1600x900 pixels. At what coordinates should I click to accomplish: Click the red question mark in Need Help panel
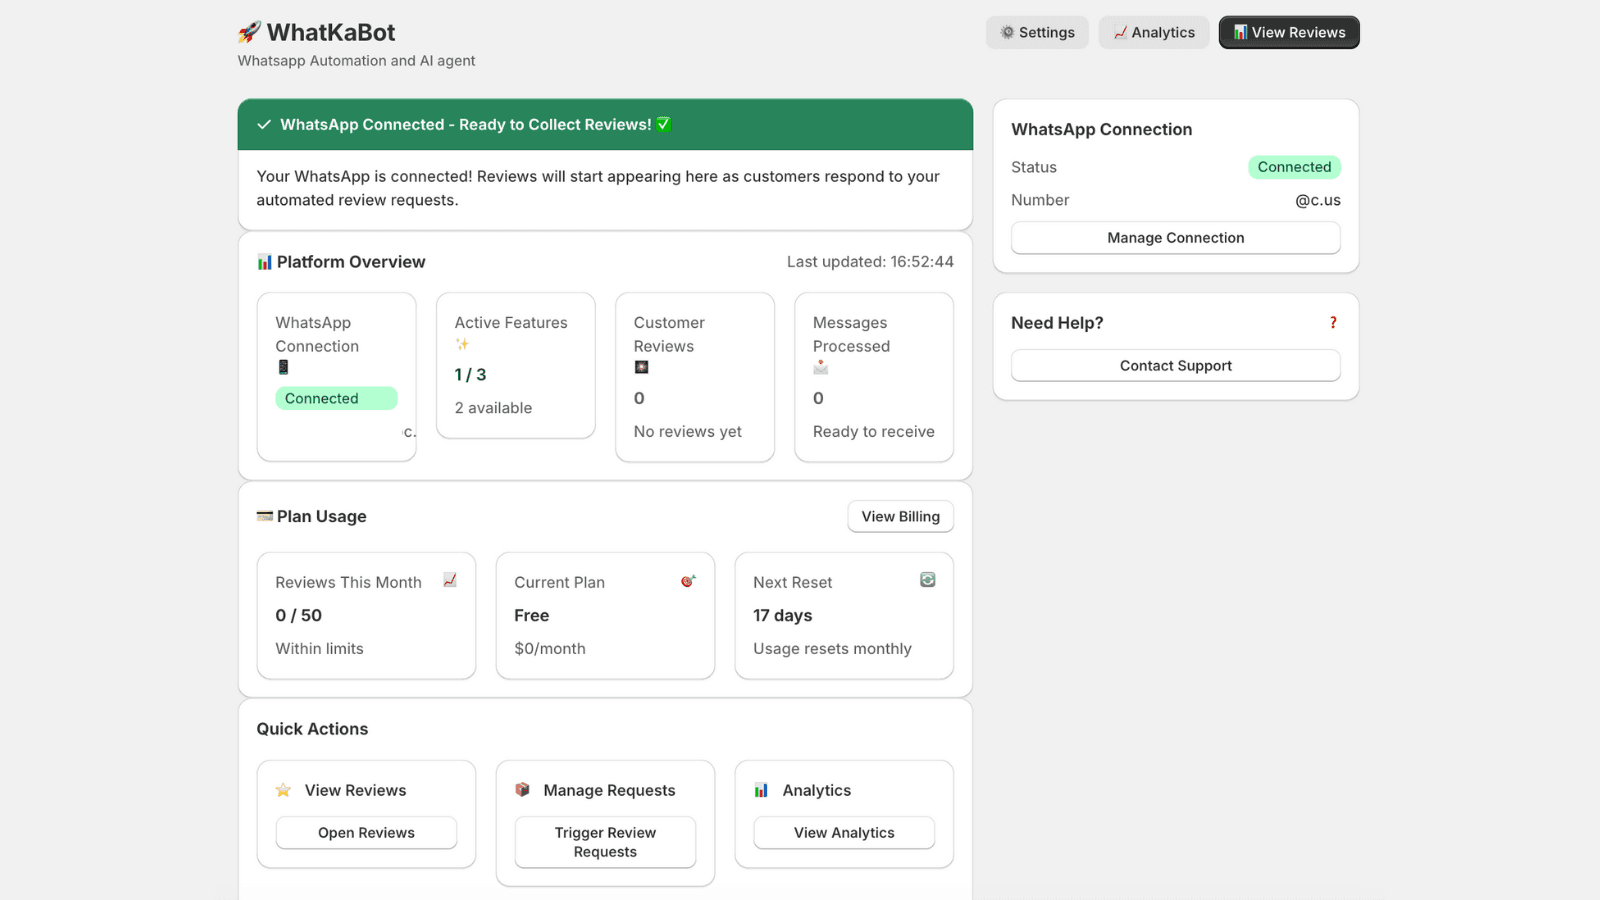(x=1332, y=322)
